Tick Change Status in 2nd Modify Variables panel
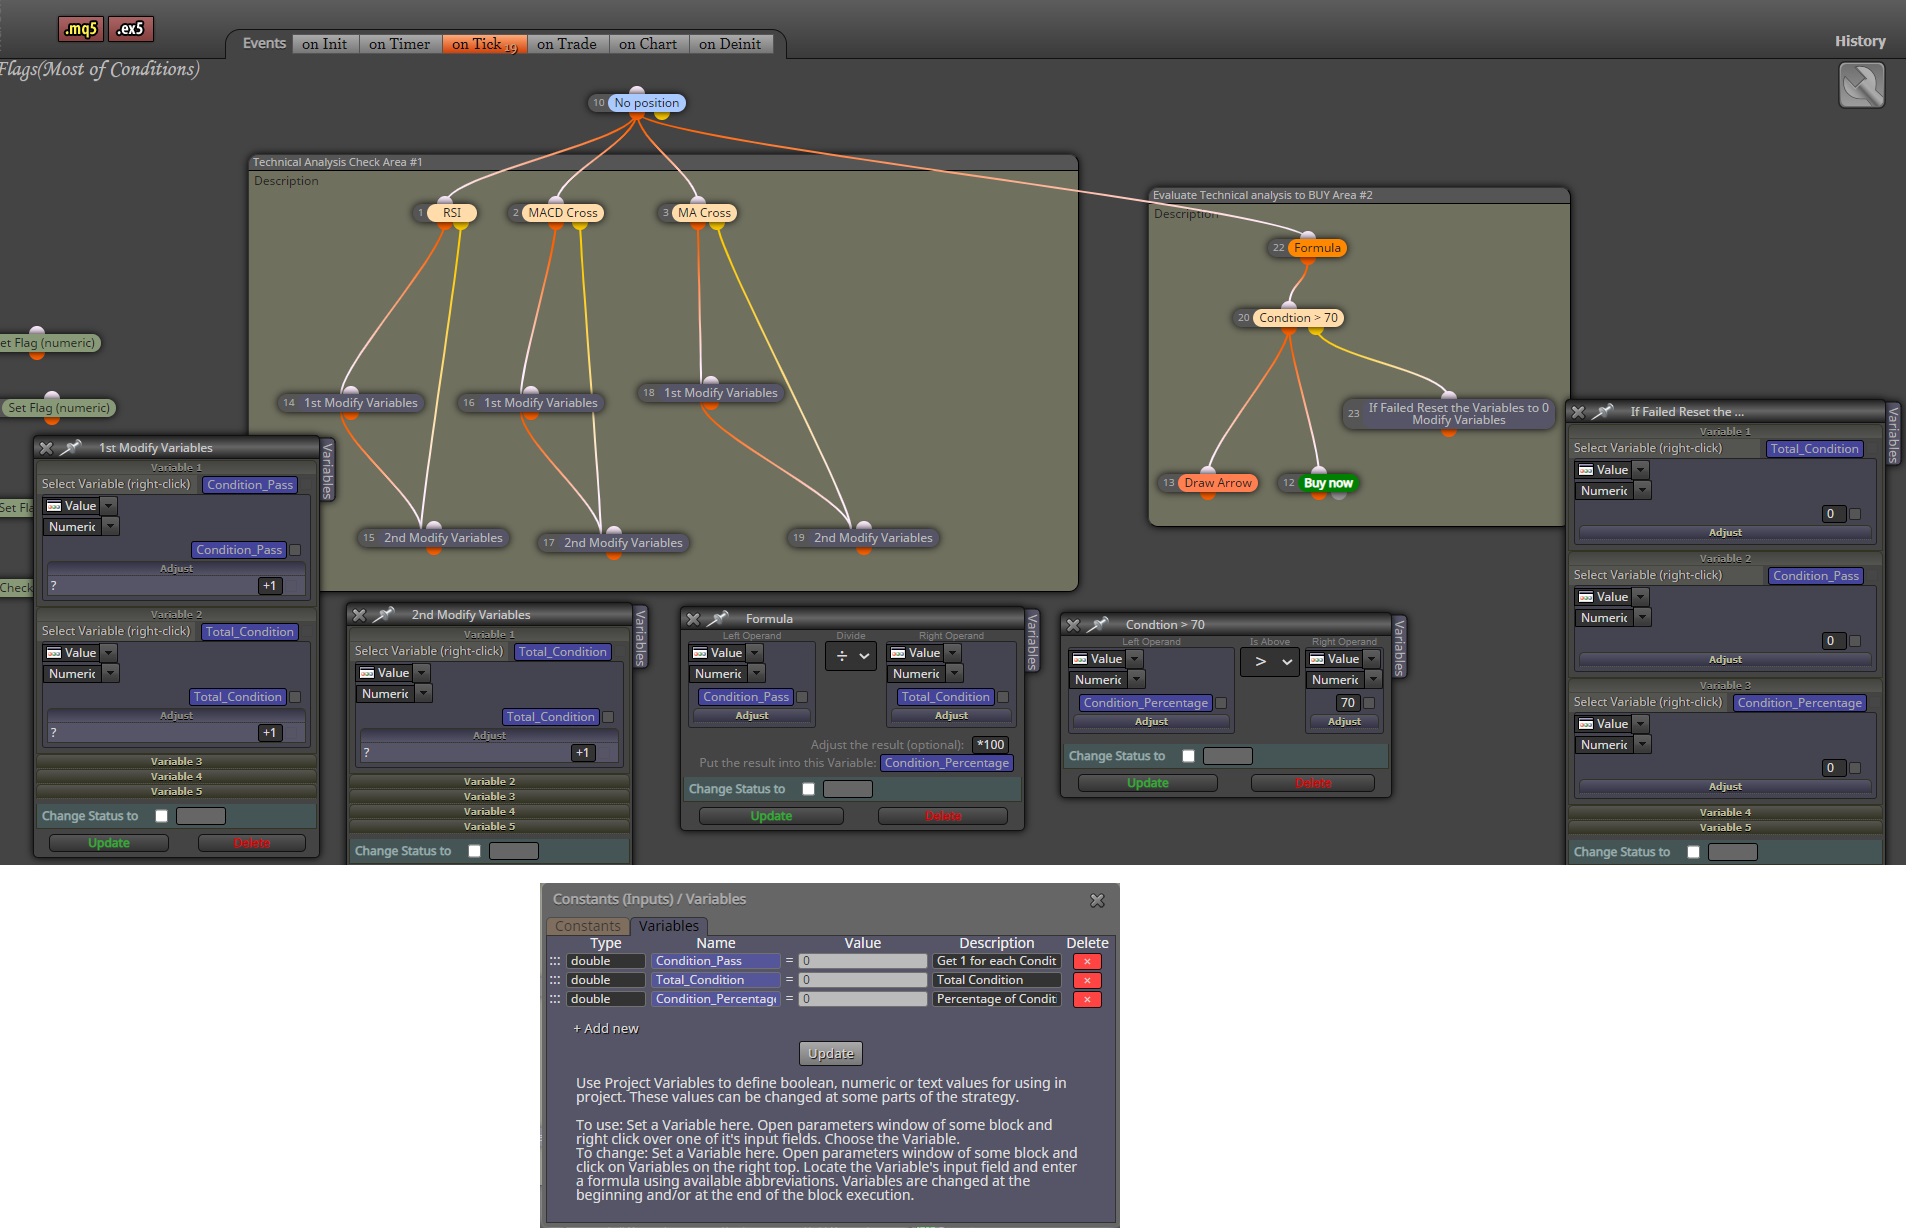1920x1232 pixels. pos(474,851)
